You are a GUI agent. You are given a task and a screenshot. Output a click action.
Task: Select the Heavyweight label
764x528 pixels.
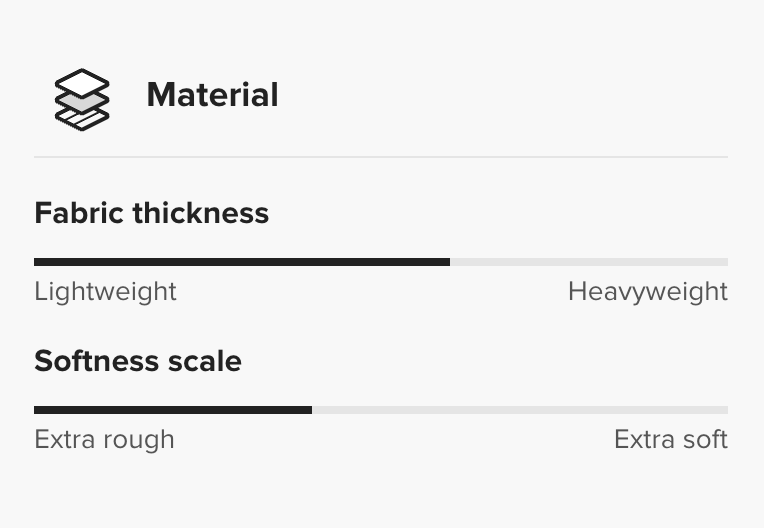point(647,292)
